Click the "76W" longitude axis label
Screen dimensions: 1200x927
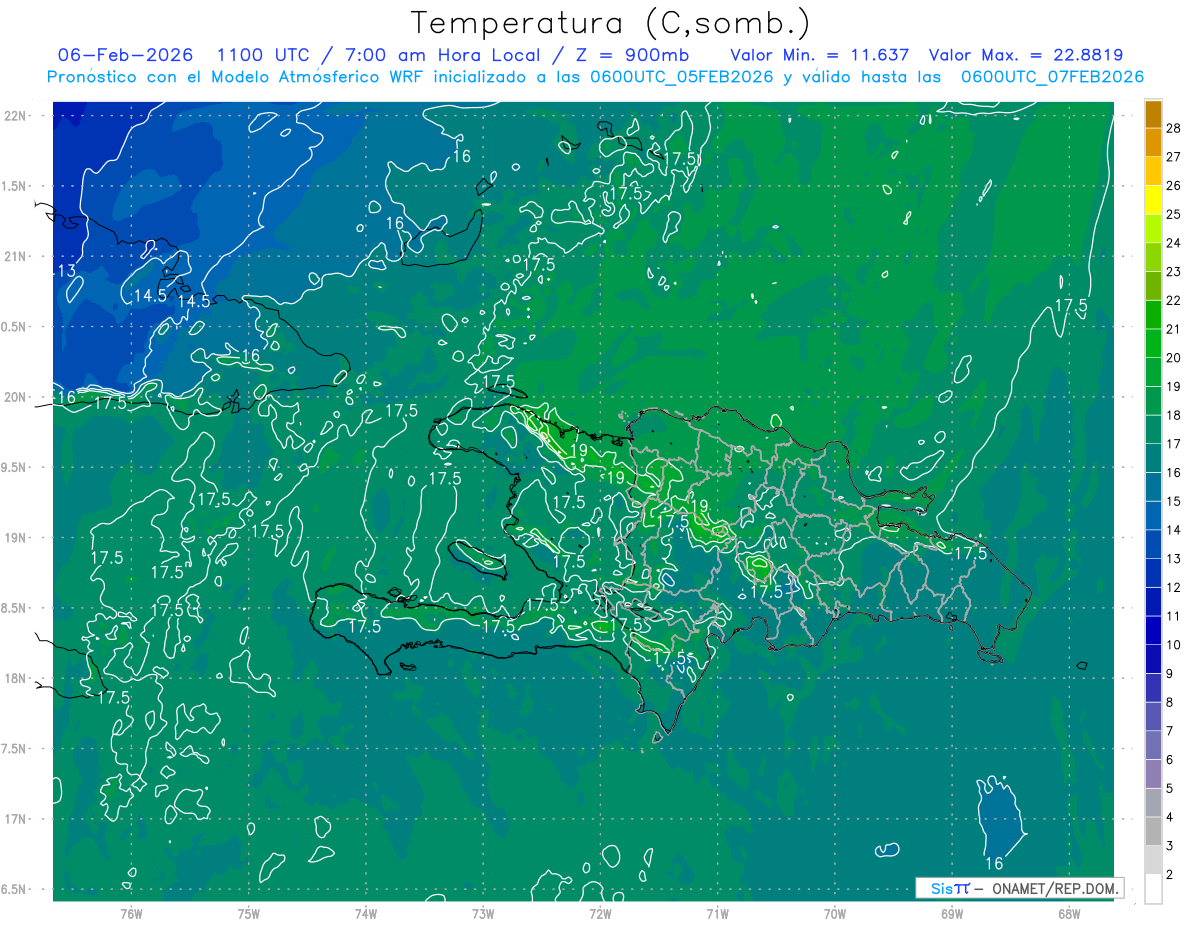coord(131,914)
